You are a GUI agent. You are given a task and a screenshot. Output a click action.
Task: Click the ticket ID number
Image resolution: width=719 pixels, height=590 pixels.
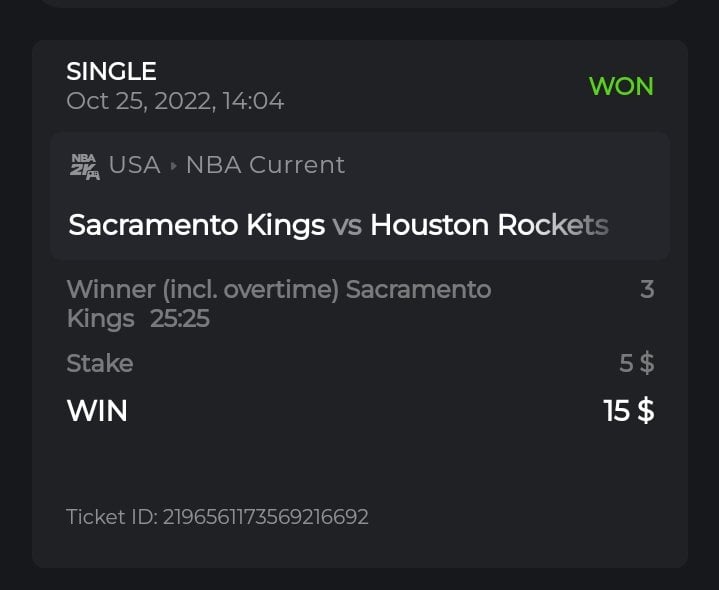265,517
